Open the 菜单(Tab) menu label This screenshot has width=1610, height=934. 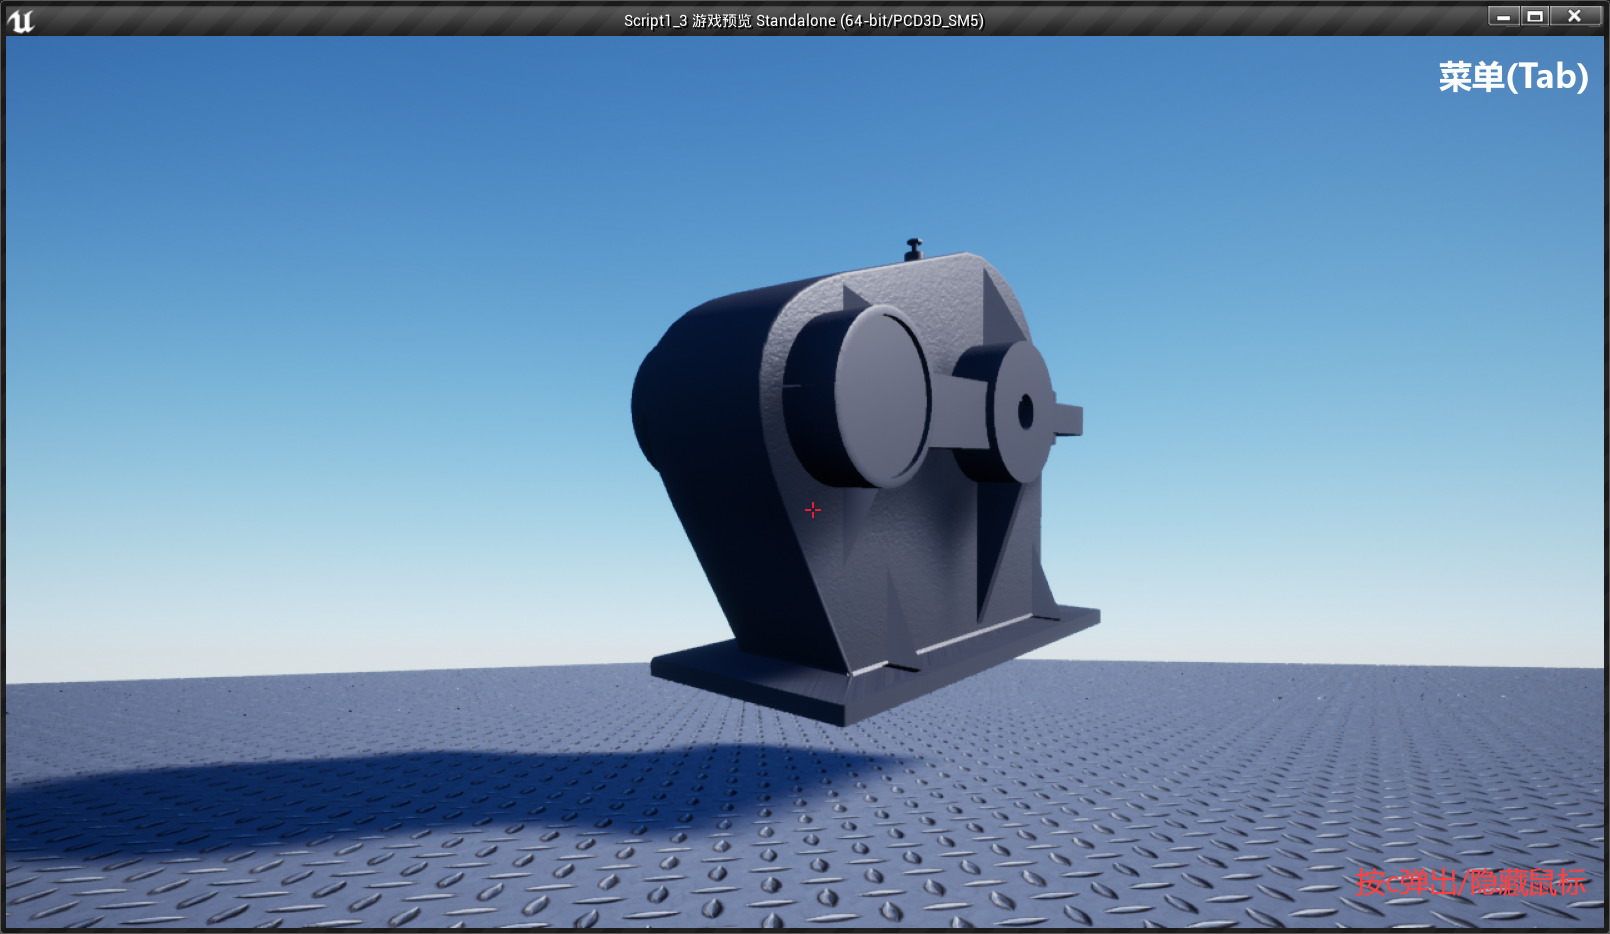(x=1513, y=76)
